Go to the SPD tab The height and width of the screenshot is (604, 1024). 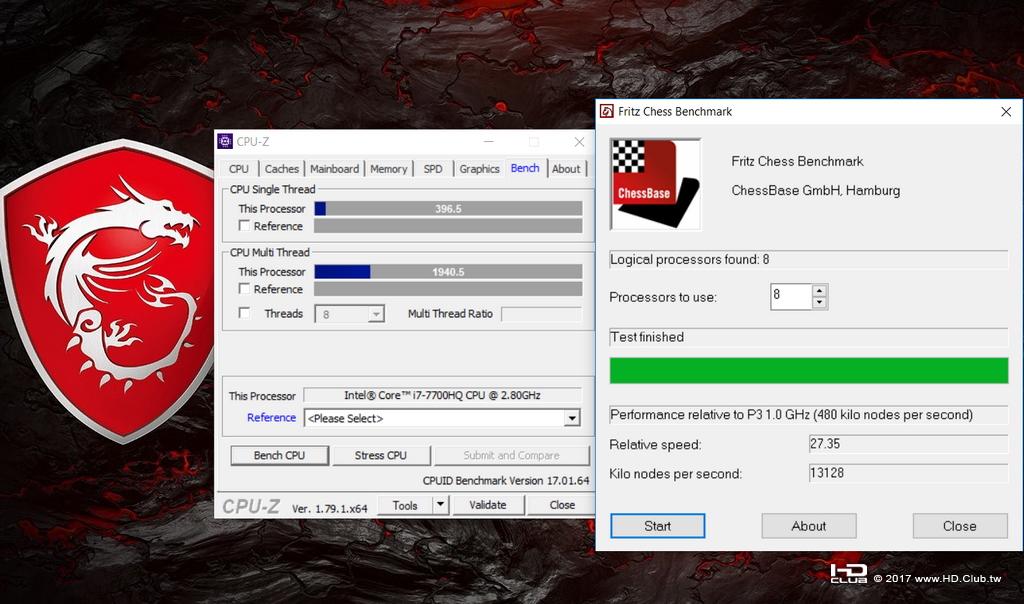pyautogui.click(x=433, y=168)
